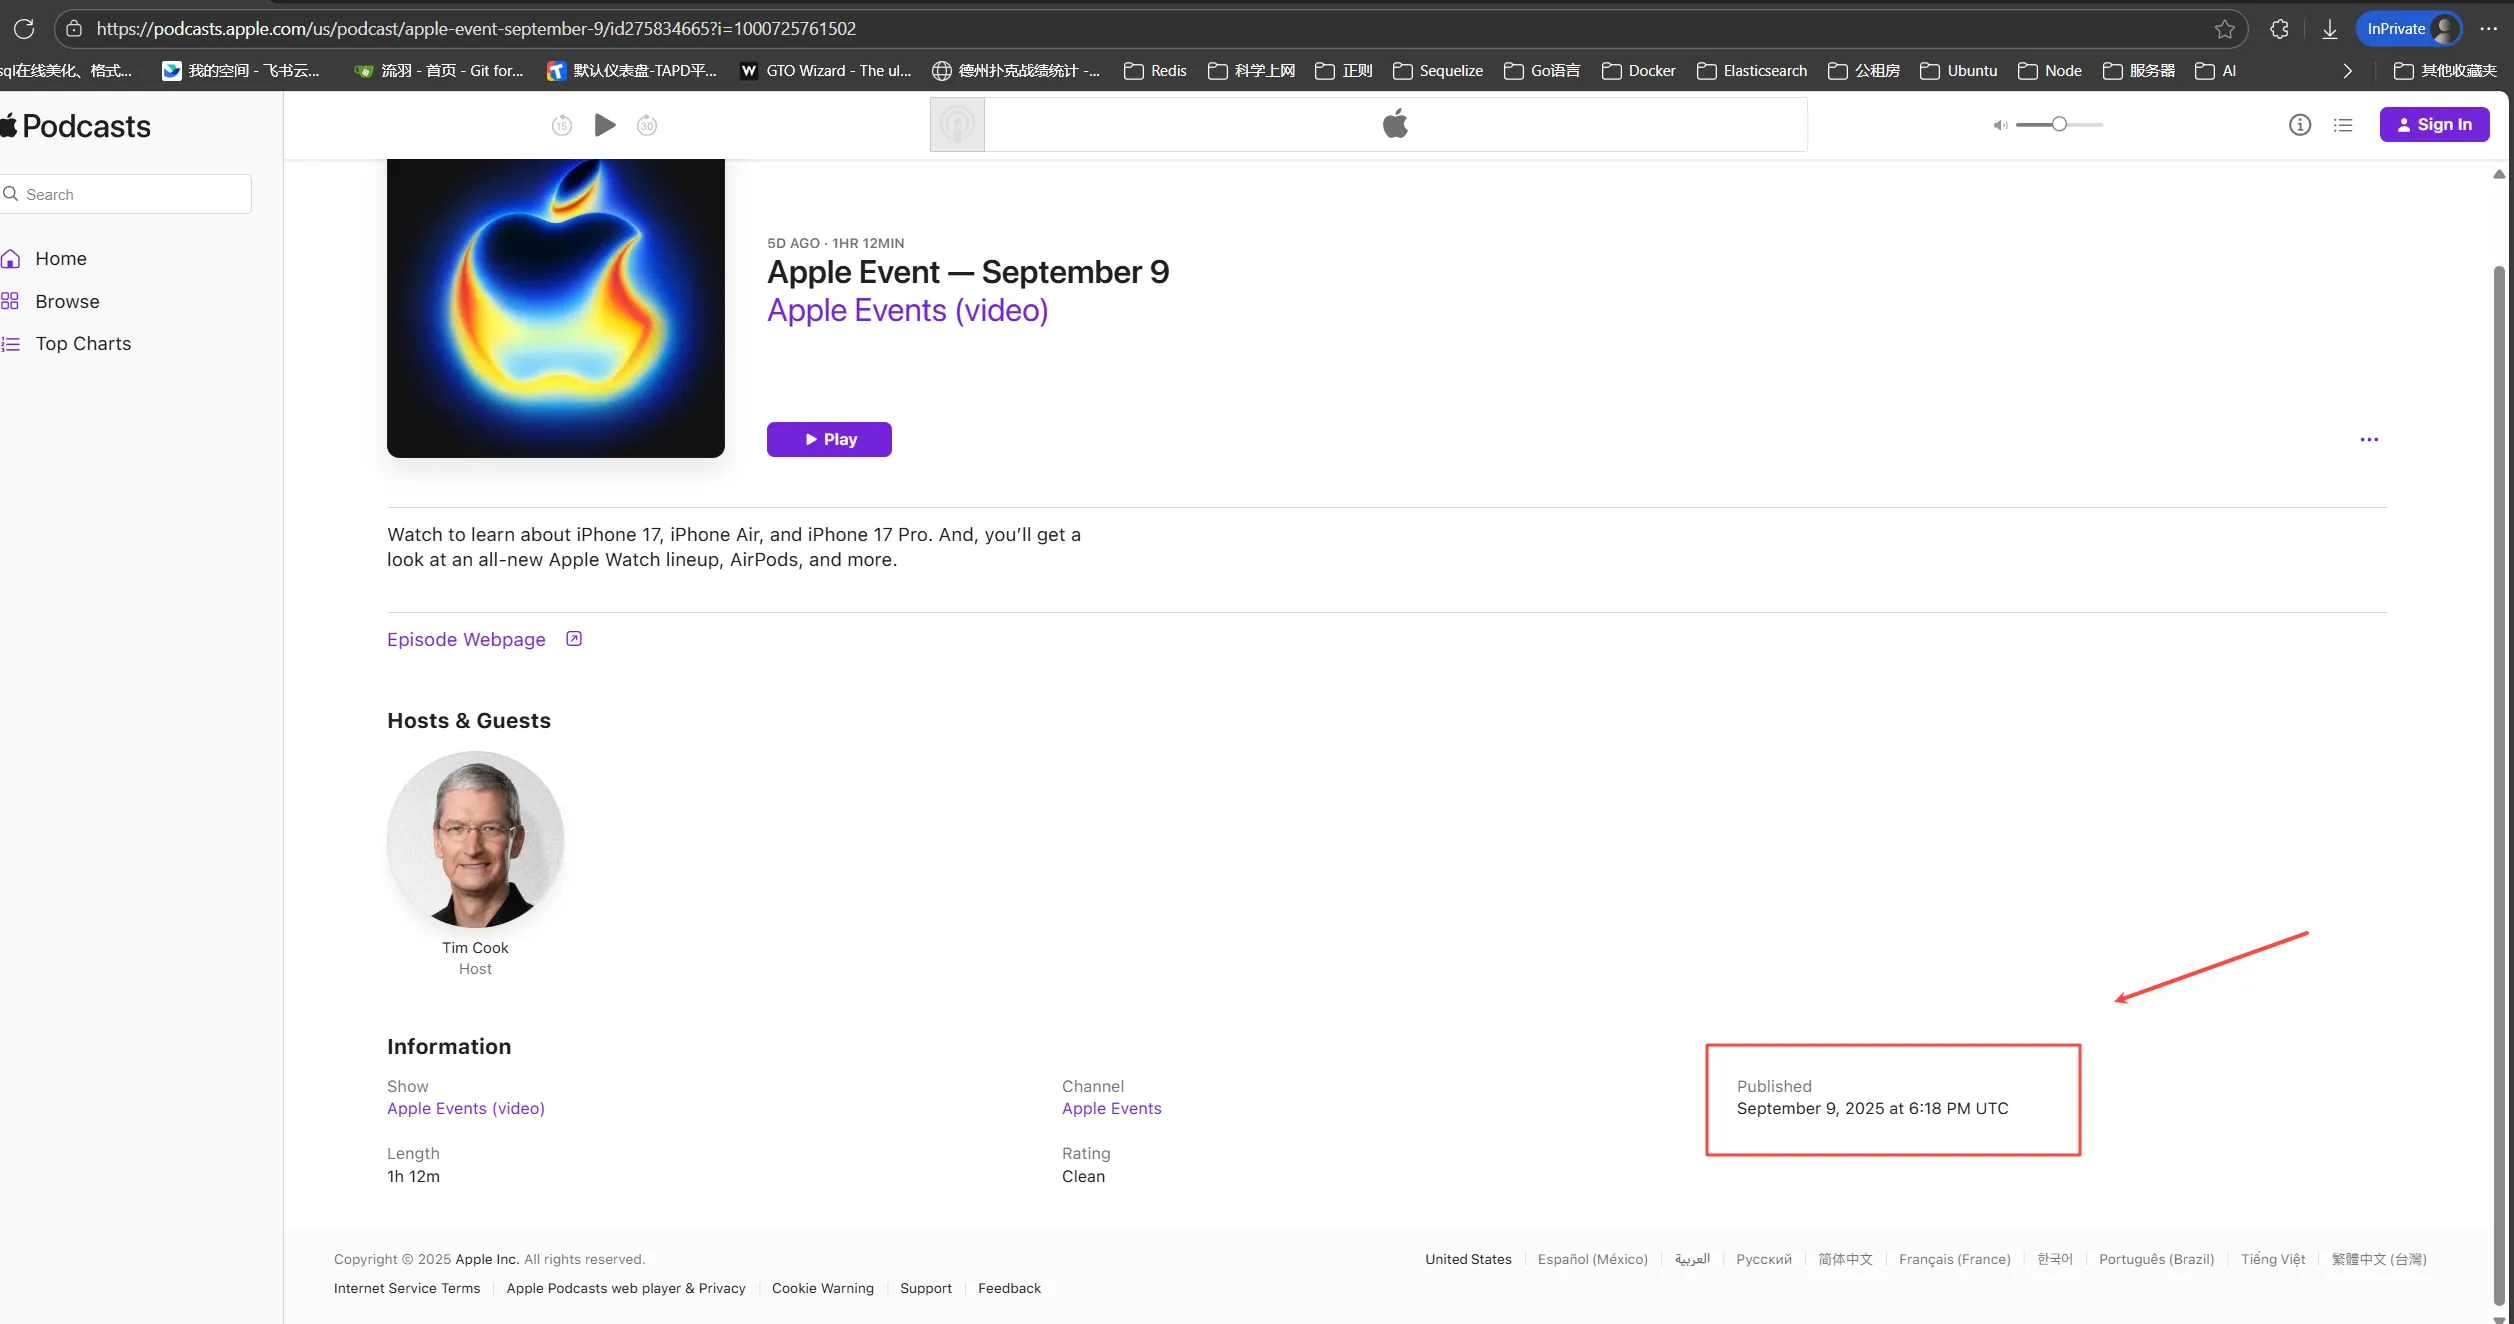Open the browser extensions puzzle icon

click(2279, 29)
